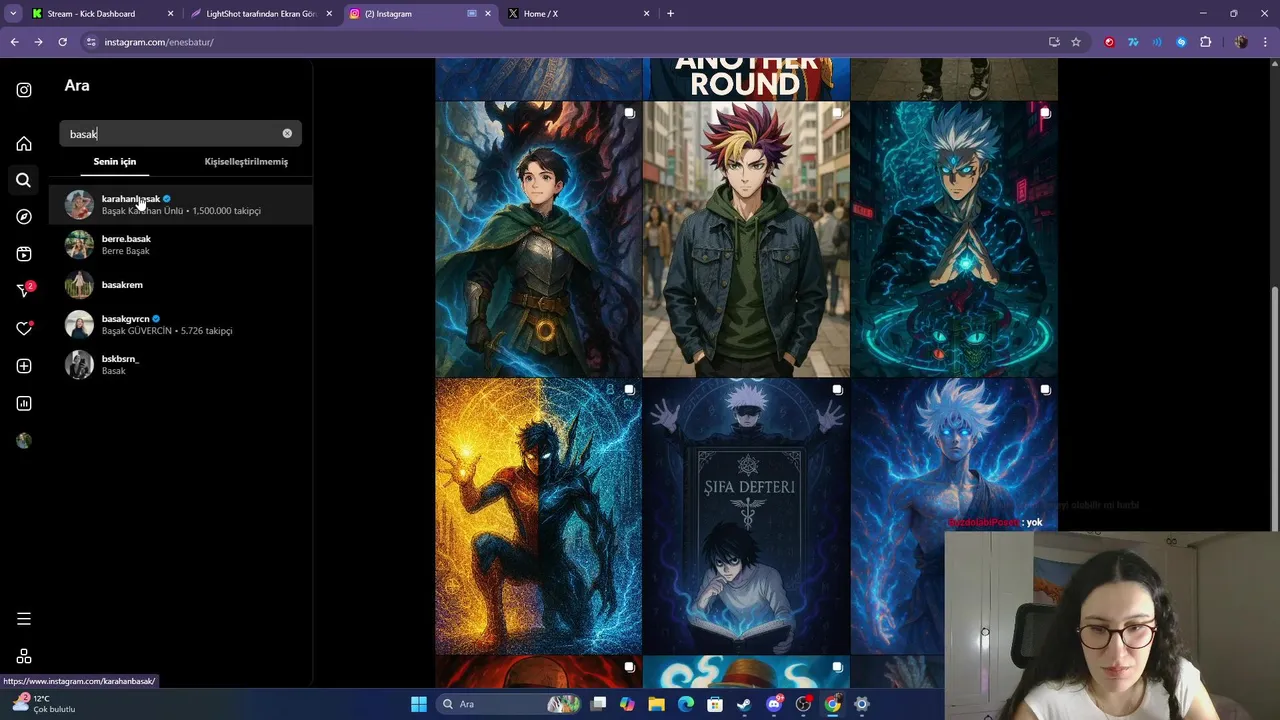Switch to 'Senin için' tab
Screen dimensions: 1280x720
(115, 162)
